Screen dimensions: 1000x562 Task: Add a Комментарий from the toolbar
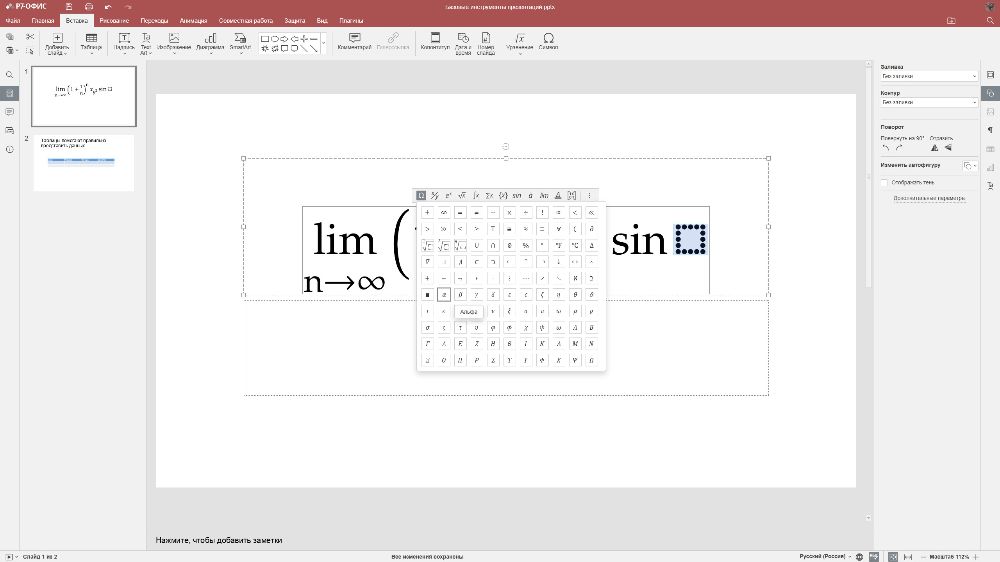354,41
